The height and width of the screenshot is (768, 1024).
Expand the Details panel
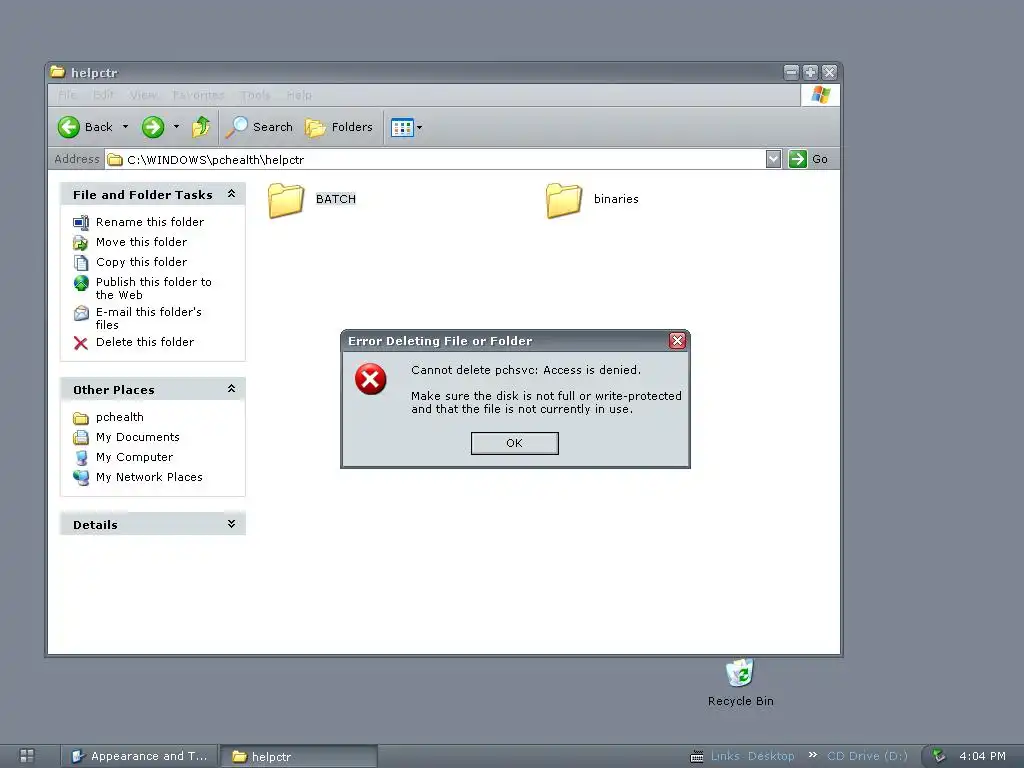[231, 524]
